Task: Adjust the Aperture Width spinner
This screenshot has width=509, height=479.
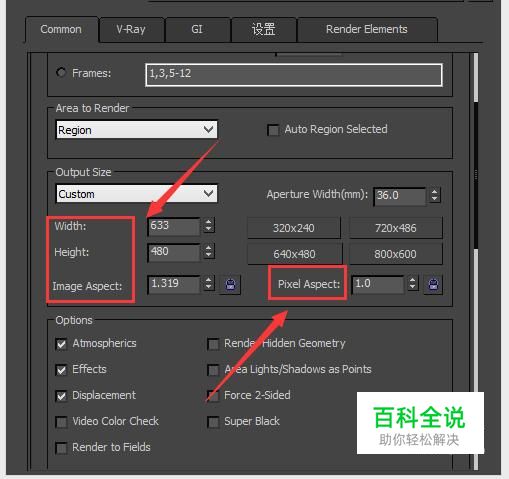Action: click(434, 195)
